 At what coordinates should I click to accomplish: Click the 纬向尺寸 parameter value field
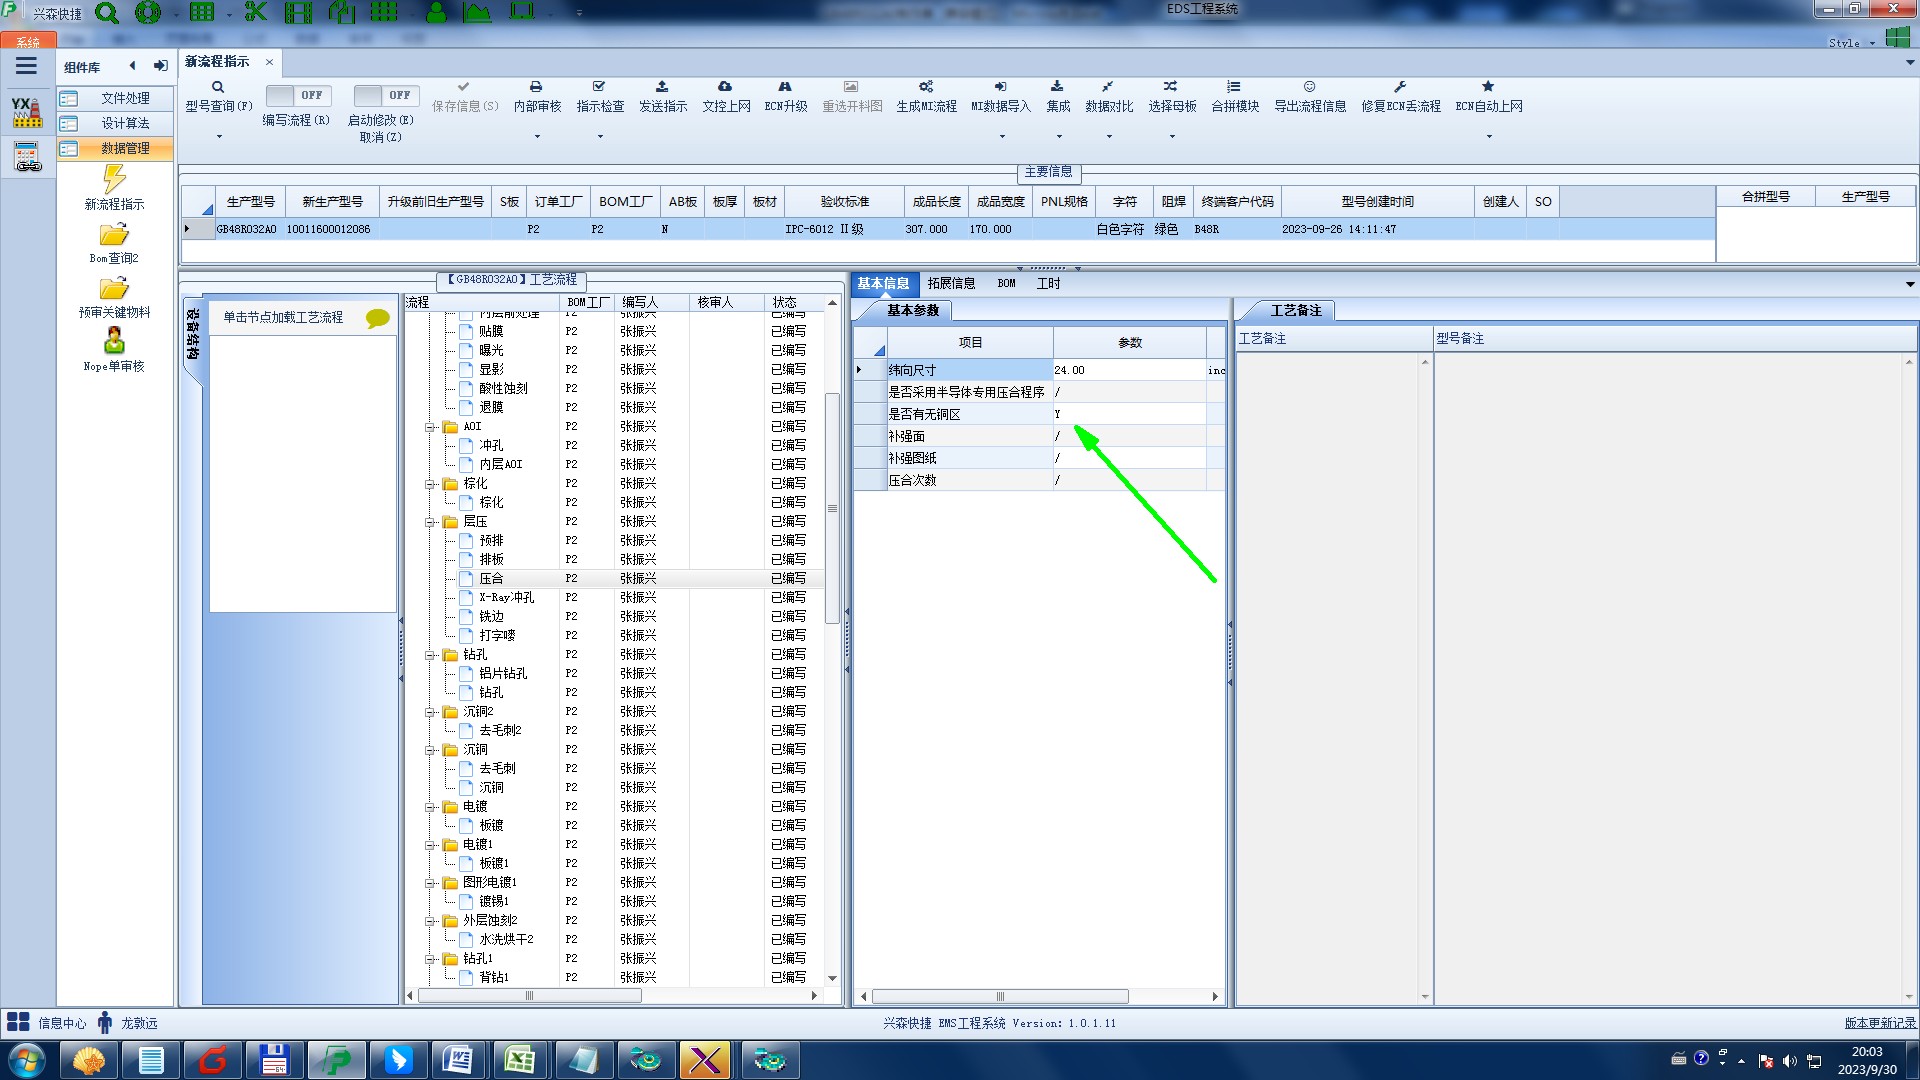(1128, 370)
